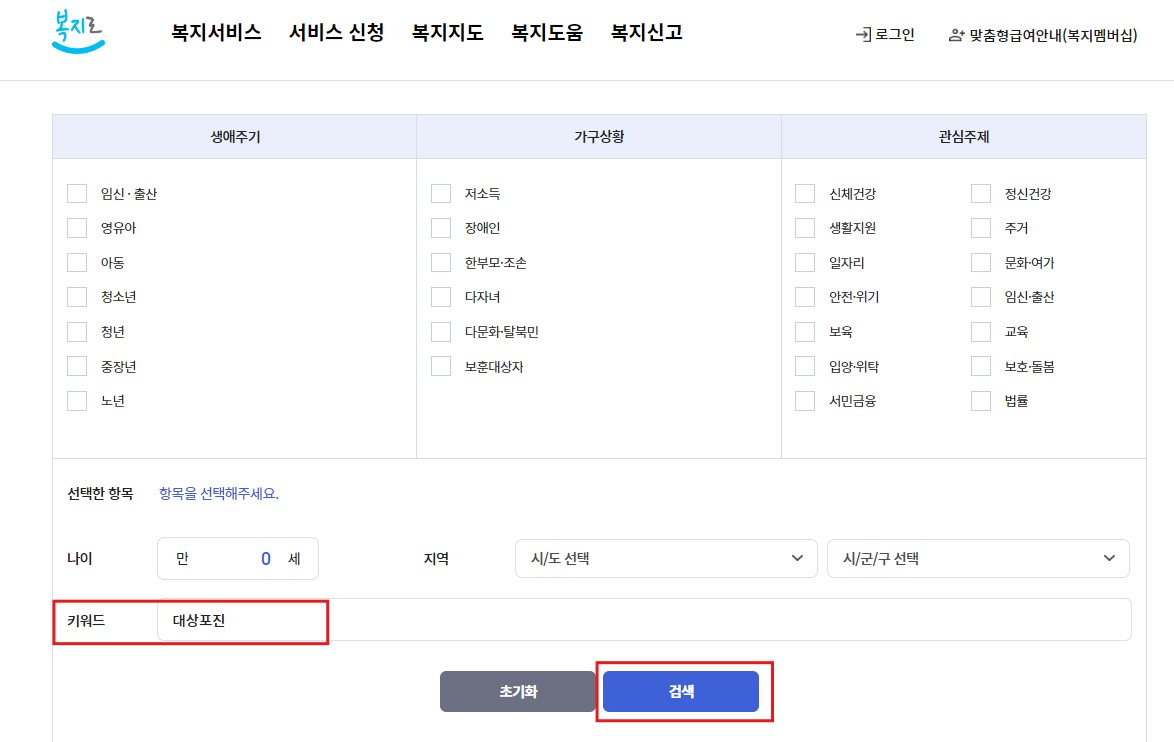Expand the 시/군/구 선택 dropdown

pyautogui.click(x=979, y=559)
